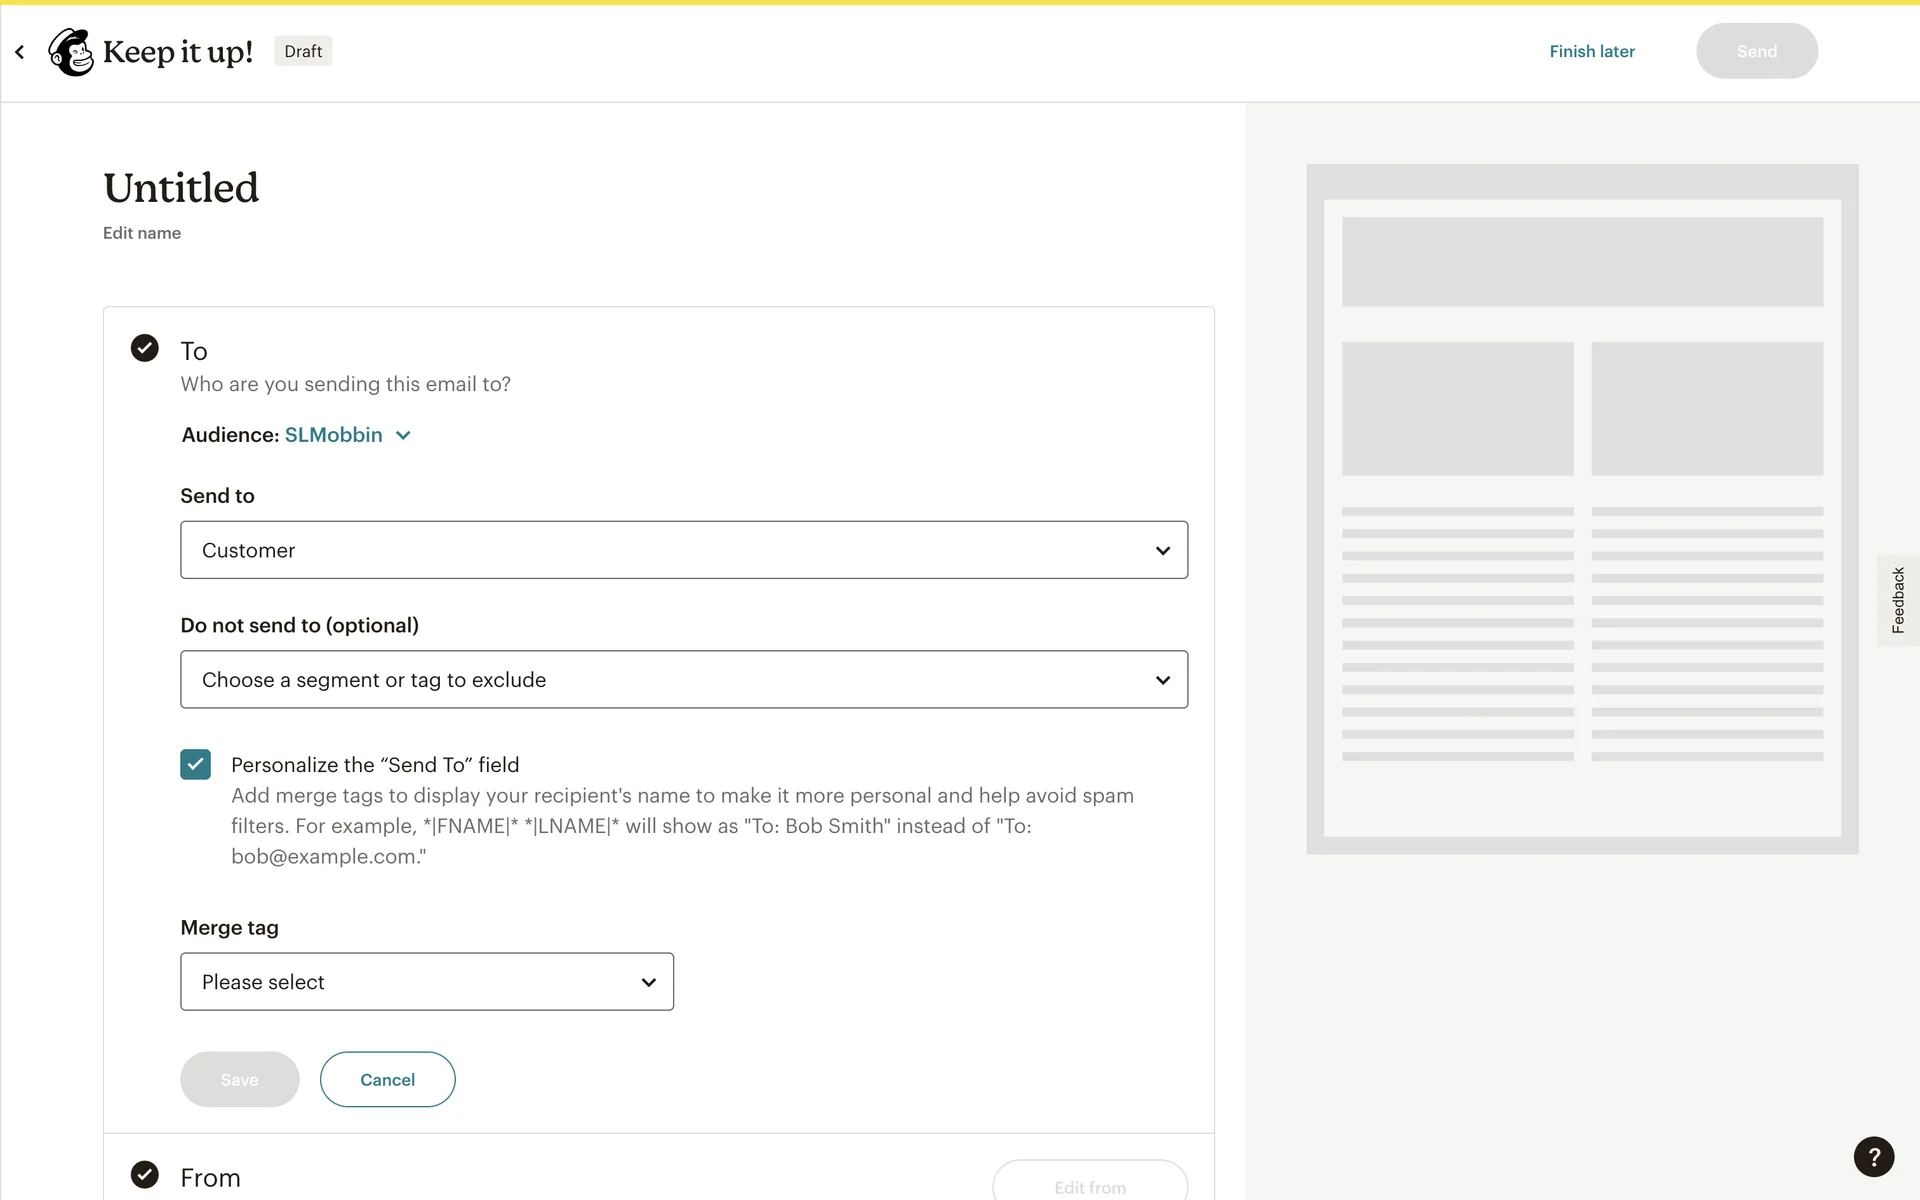Image resolution: width=1920 pixels, height=1200 pixels.
Task: Click the back arrow icon
Action: 20,52
